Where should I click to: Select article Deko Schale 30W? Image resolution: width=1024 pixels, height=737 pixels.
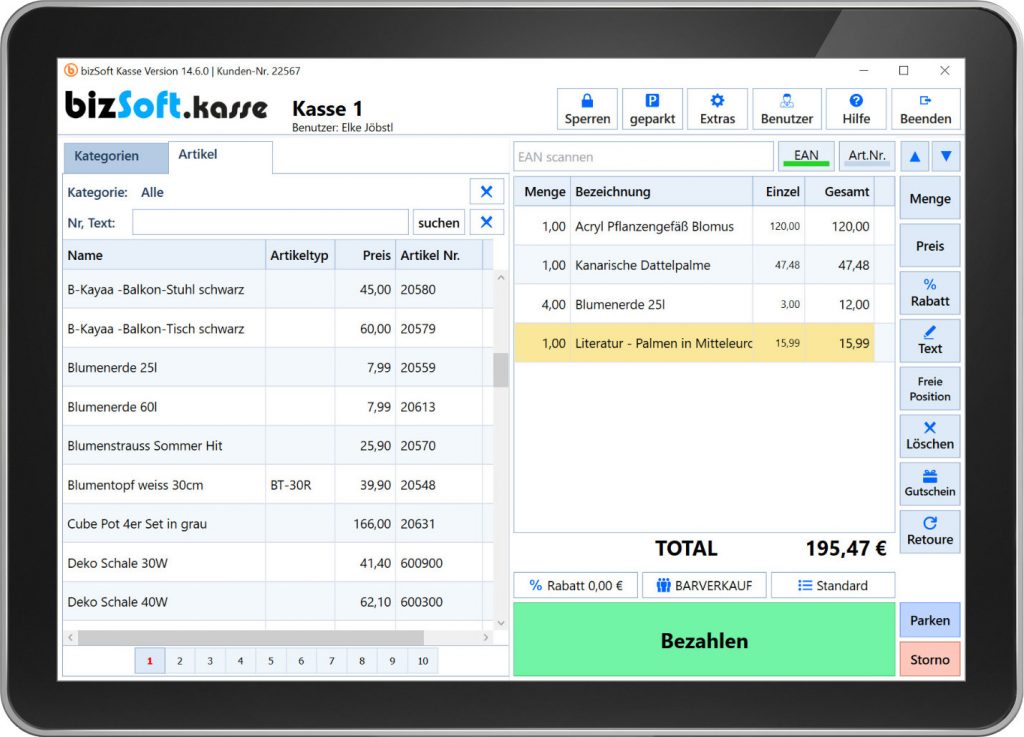tap(278, 563)
